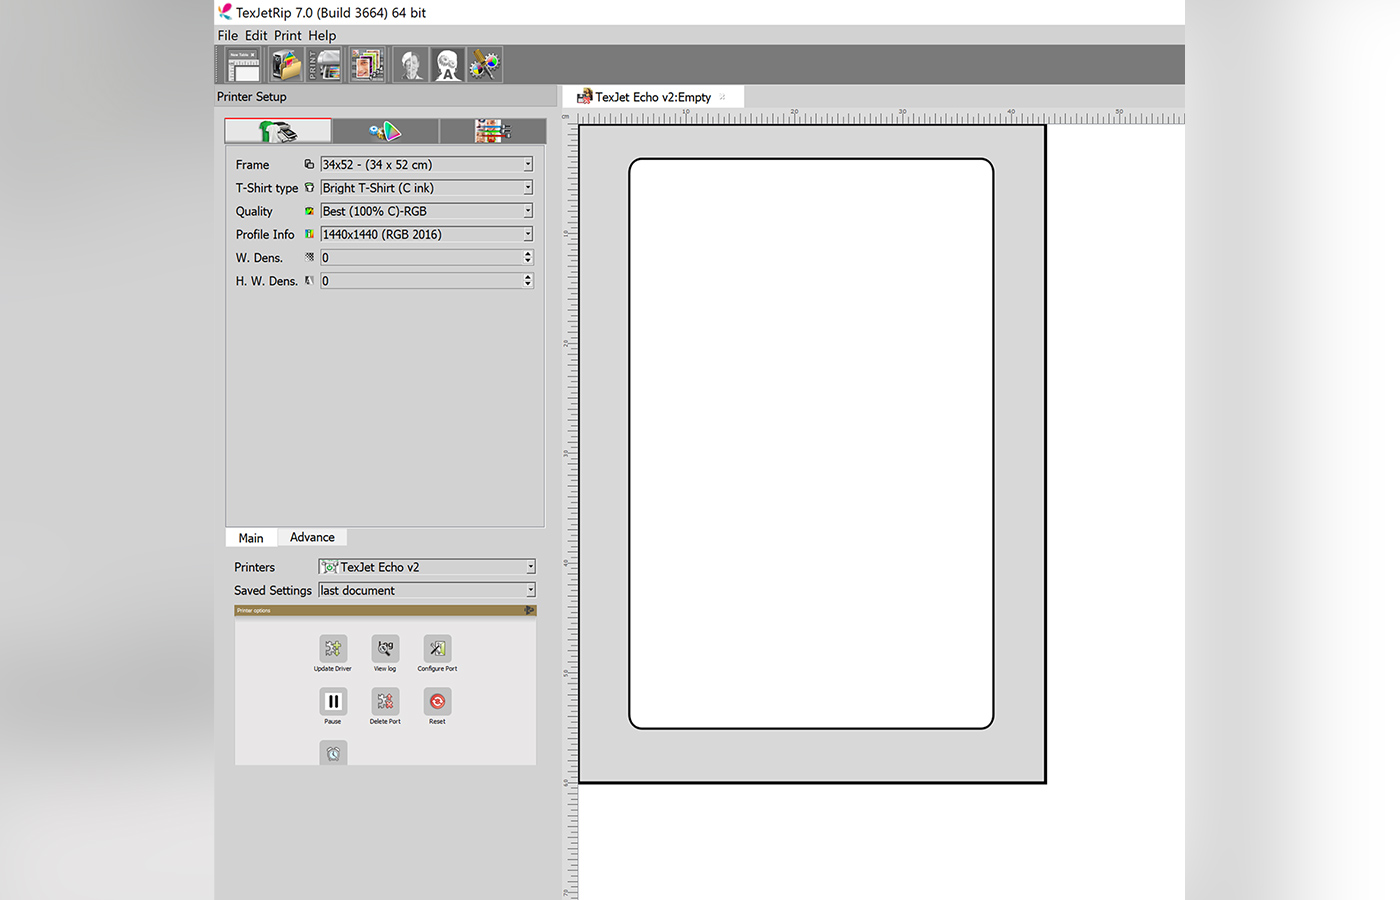Click the H. W. Dens. spinner arrows

(x=528, y=281)
